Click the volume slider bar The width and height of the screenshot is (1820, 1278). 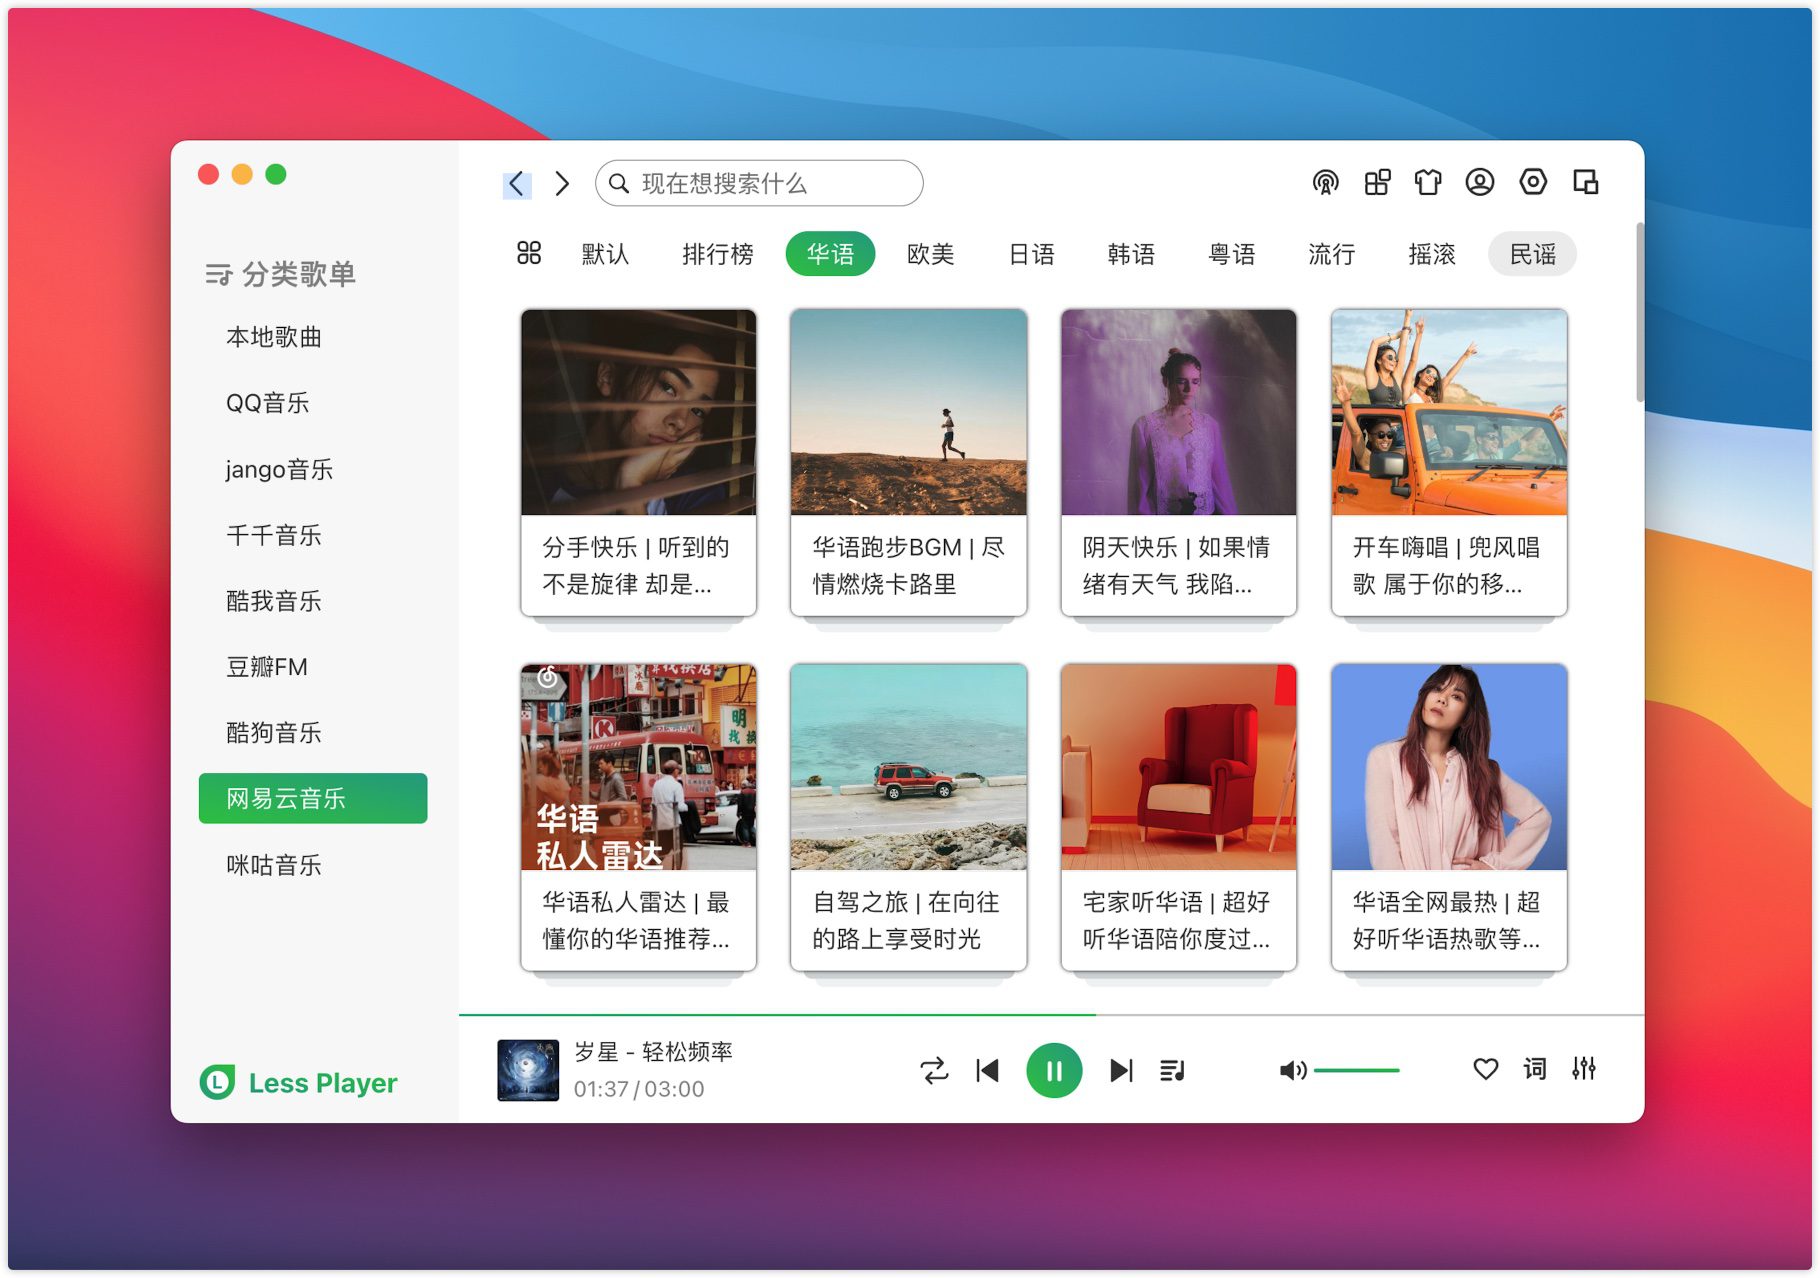click(1356, 1071)
